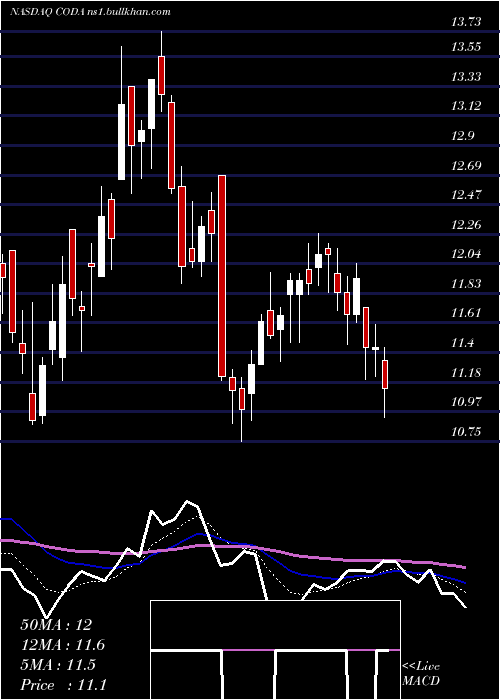Click the MACD histogram panel box
The image size is (500, 700).
(275, 650)
